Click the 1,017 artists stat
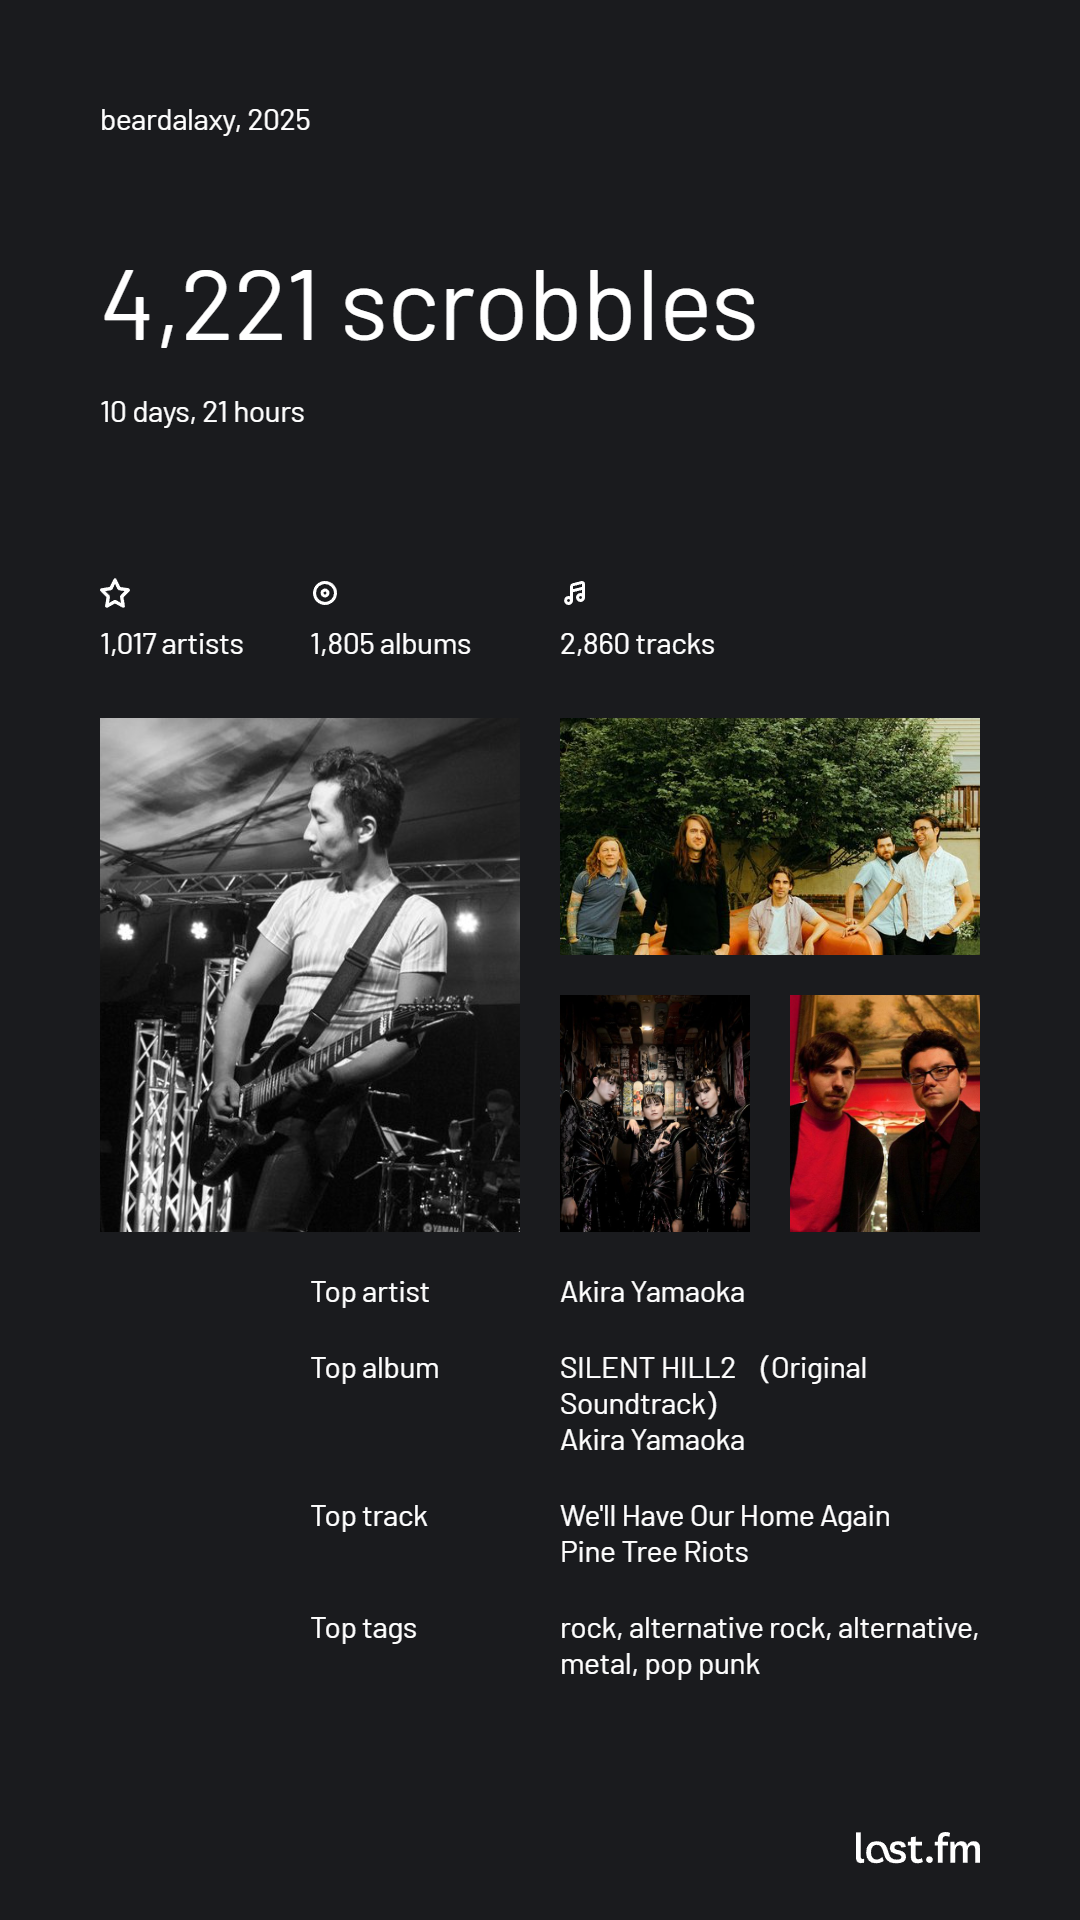Image resolution: width=1080 pixels, height=1920 pixels. click(172, 644)
